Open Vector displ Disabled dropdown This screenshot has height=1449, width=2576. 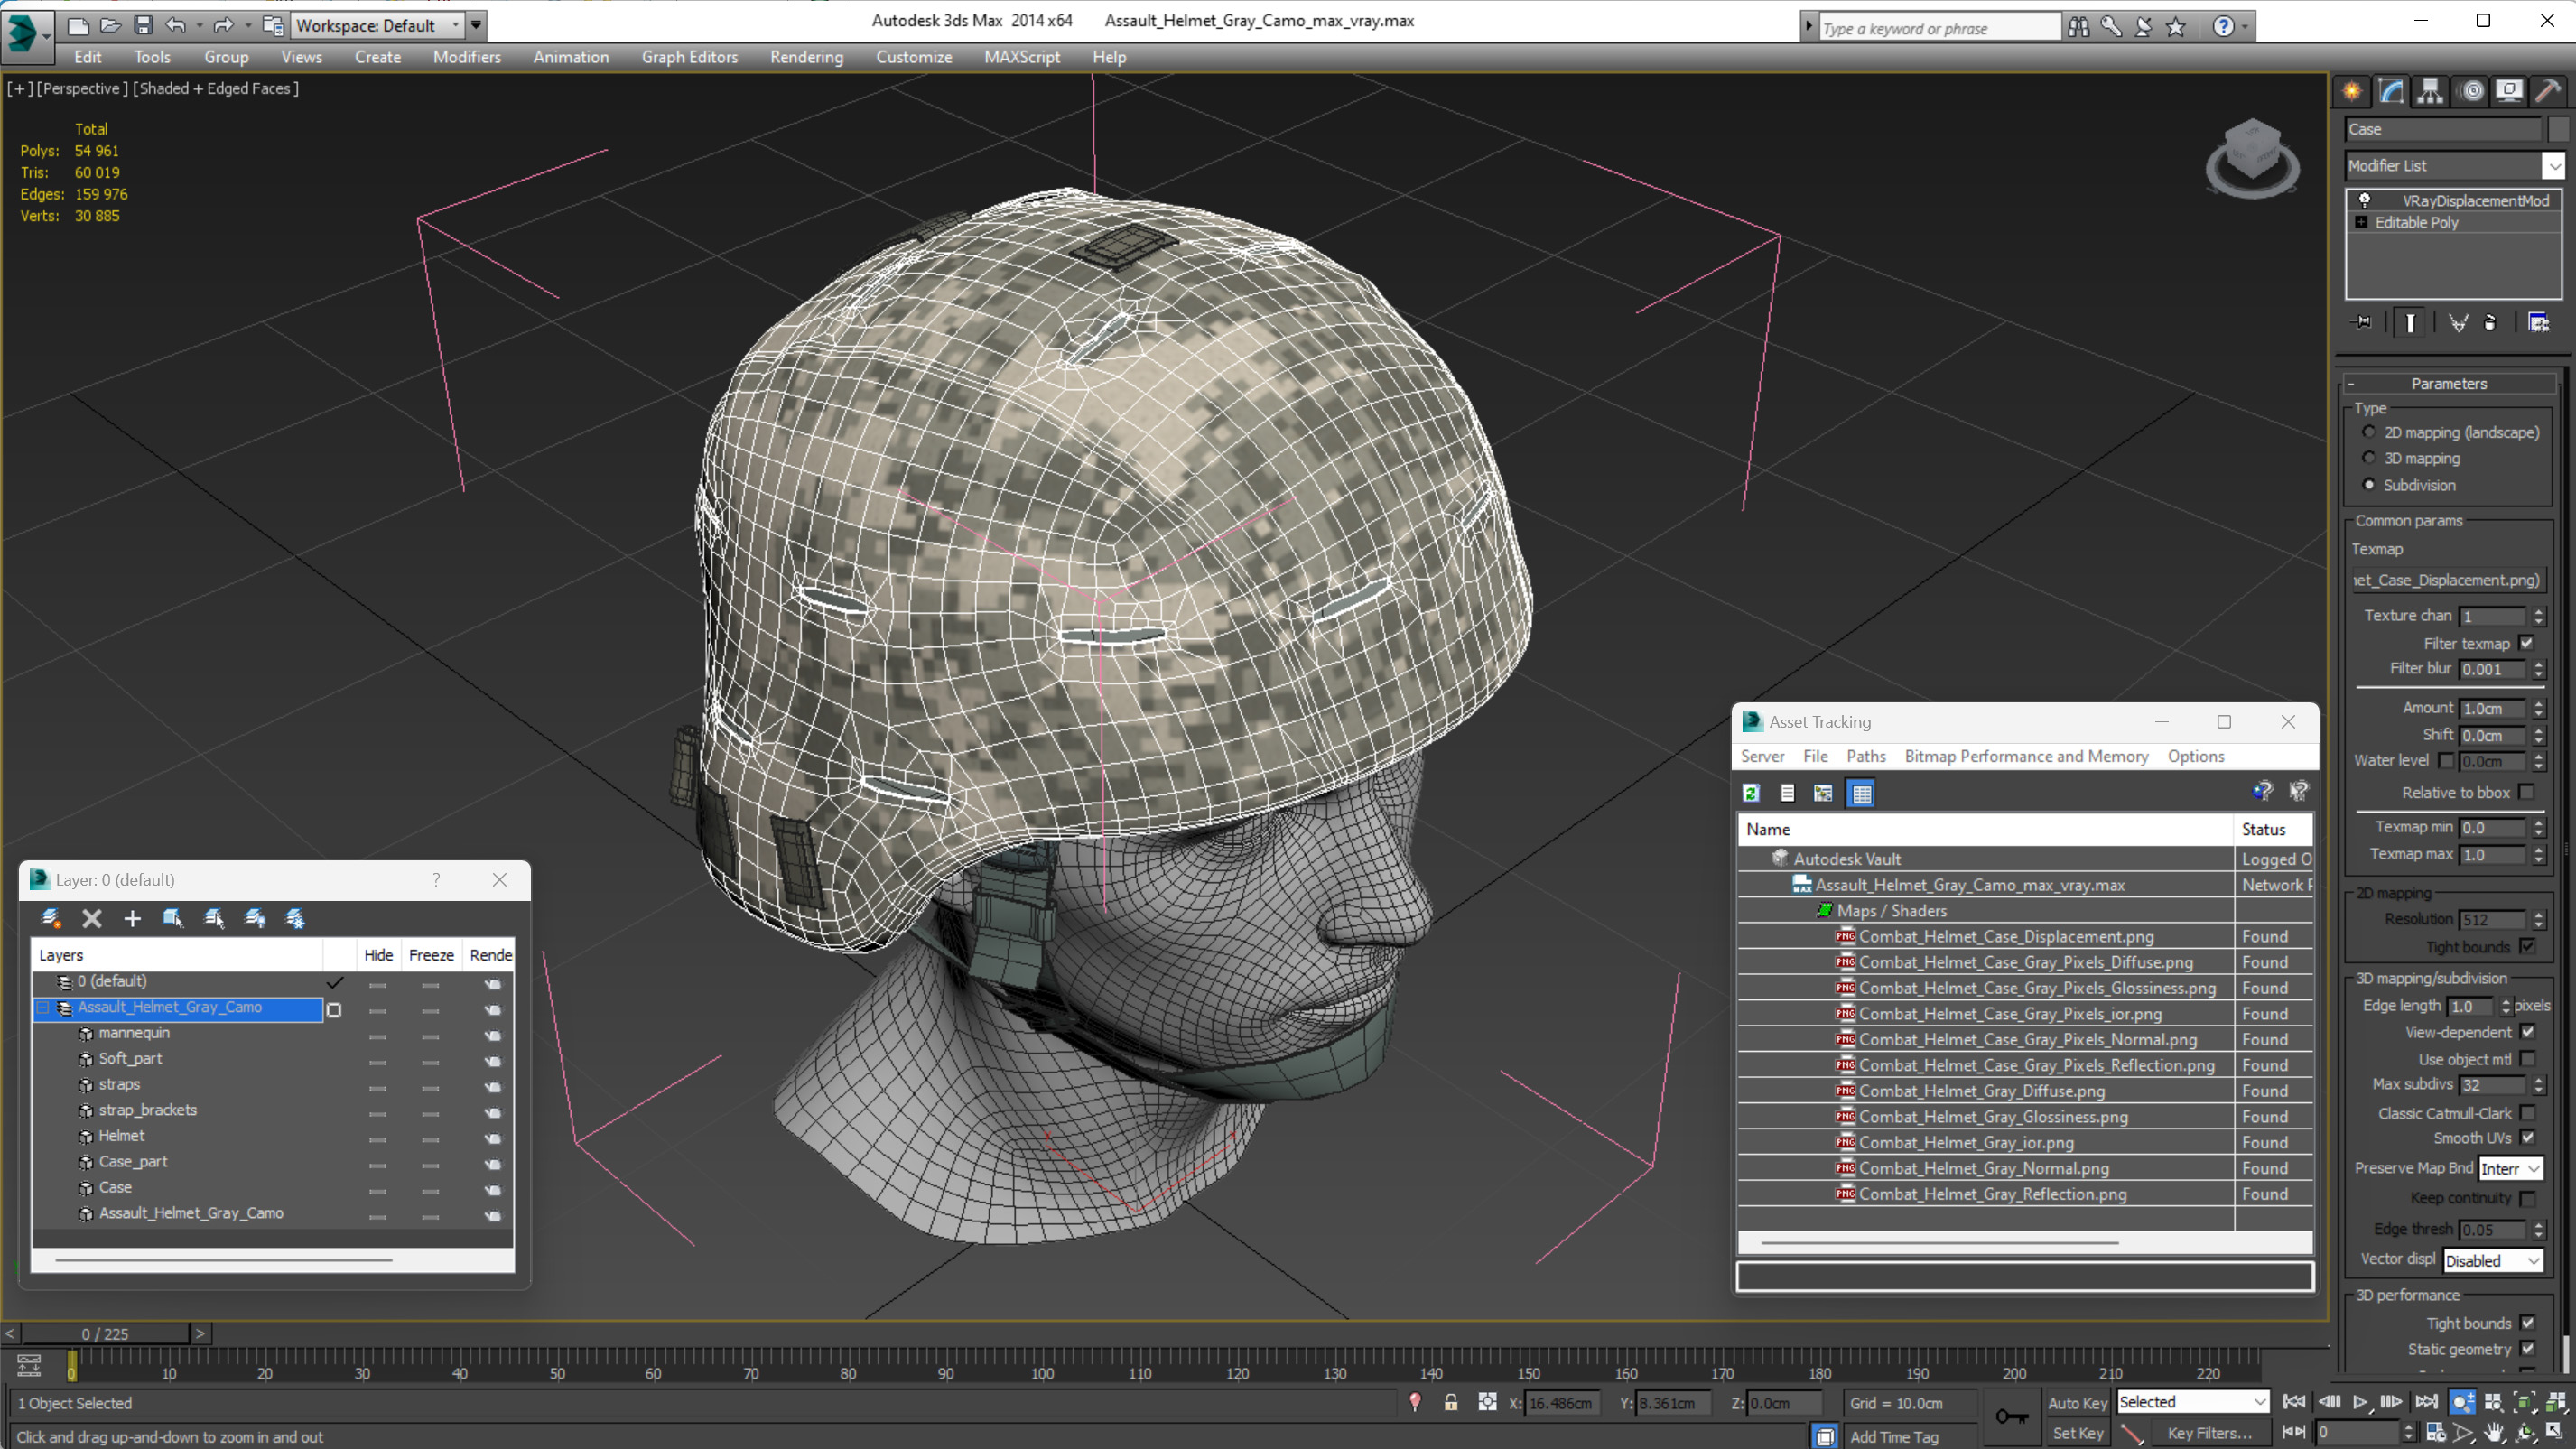[2491, 1261]
